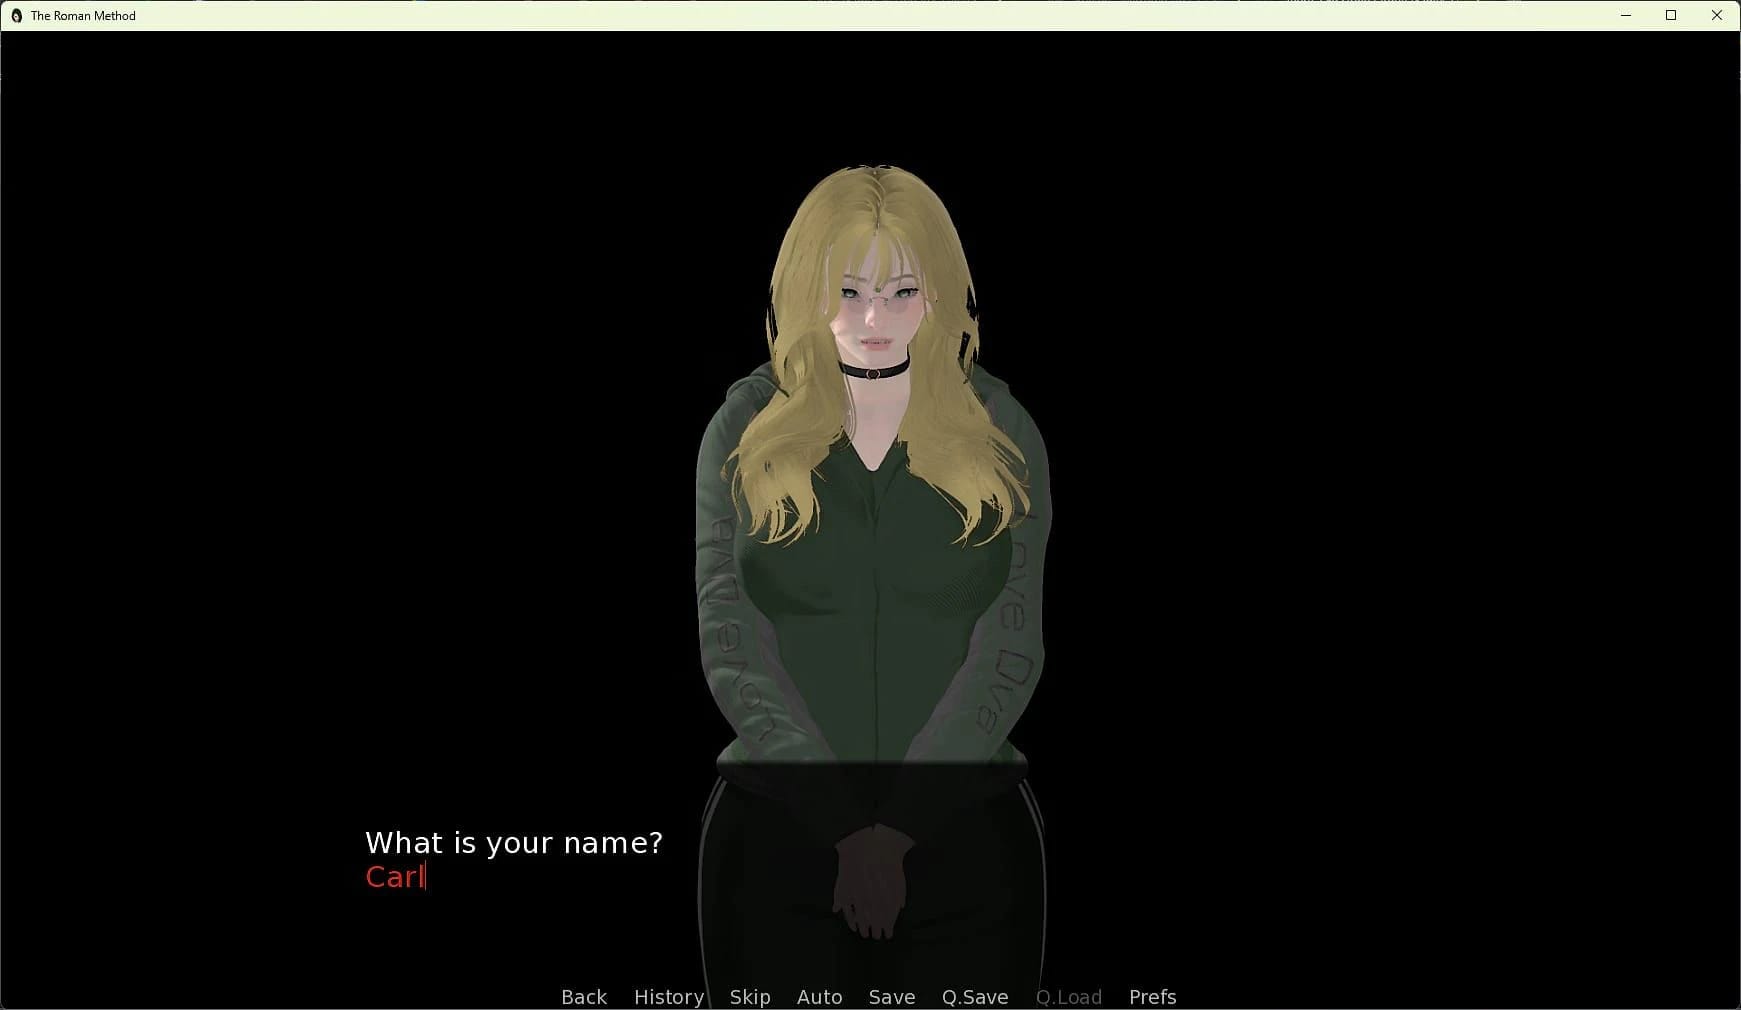This screenshot has width=1741, height=1010.
Task: Minimize The Roman Method window
Action: 1626,15
